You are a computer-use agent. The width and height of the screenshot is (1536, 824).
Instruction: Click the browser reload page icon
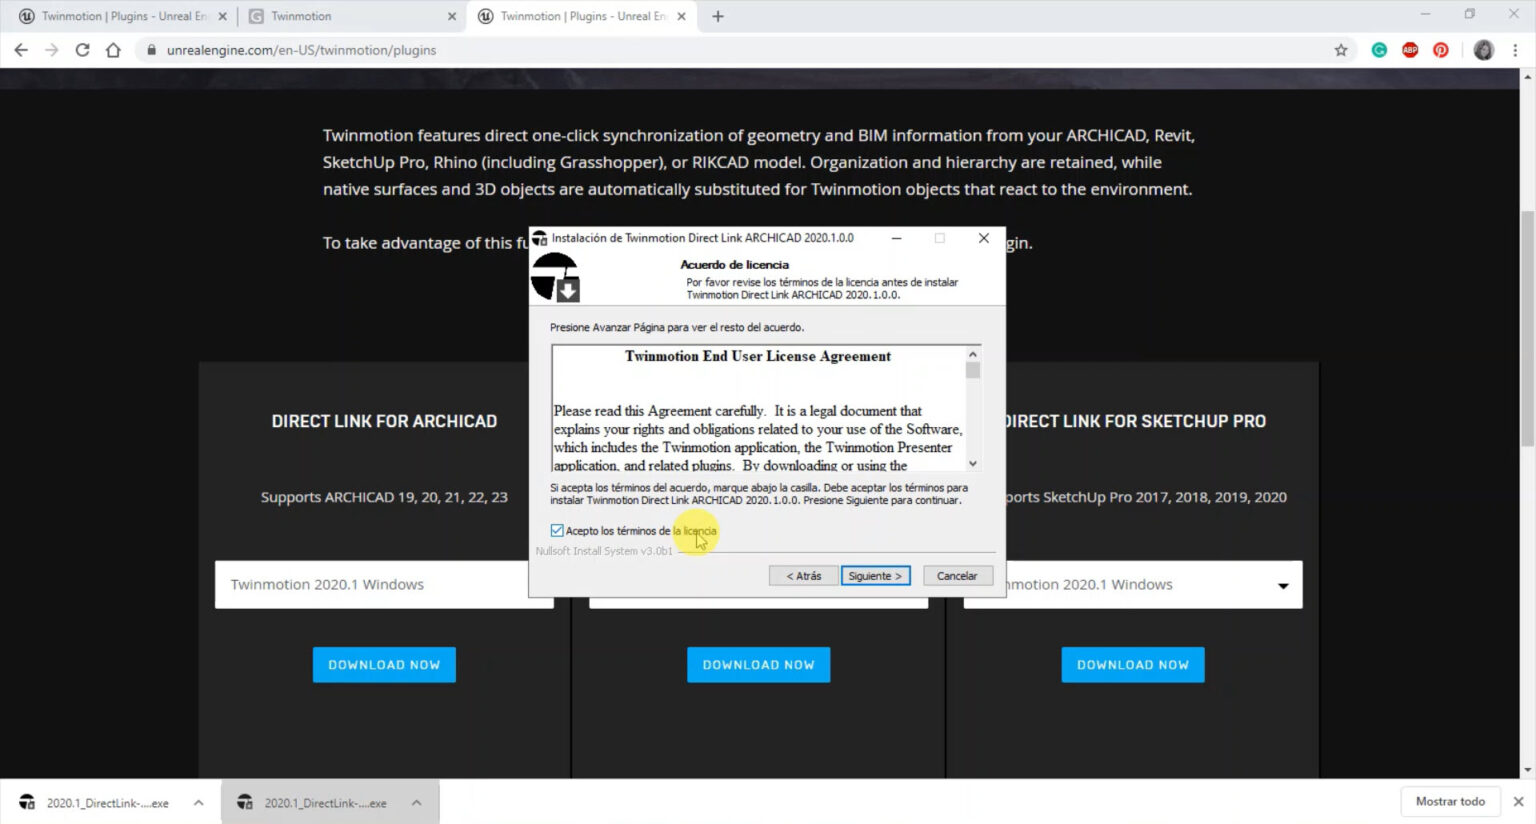pos(82,50)
